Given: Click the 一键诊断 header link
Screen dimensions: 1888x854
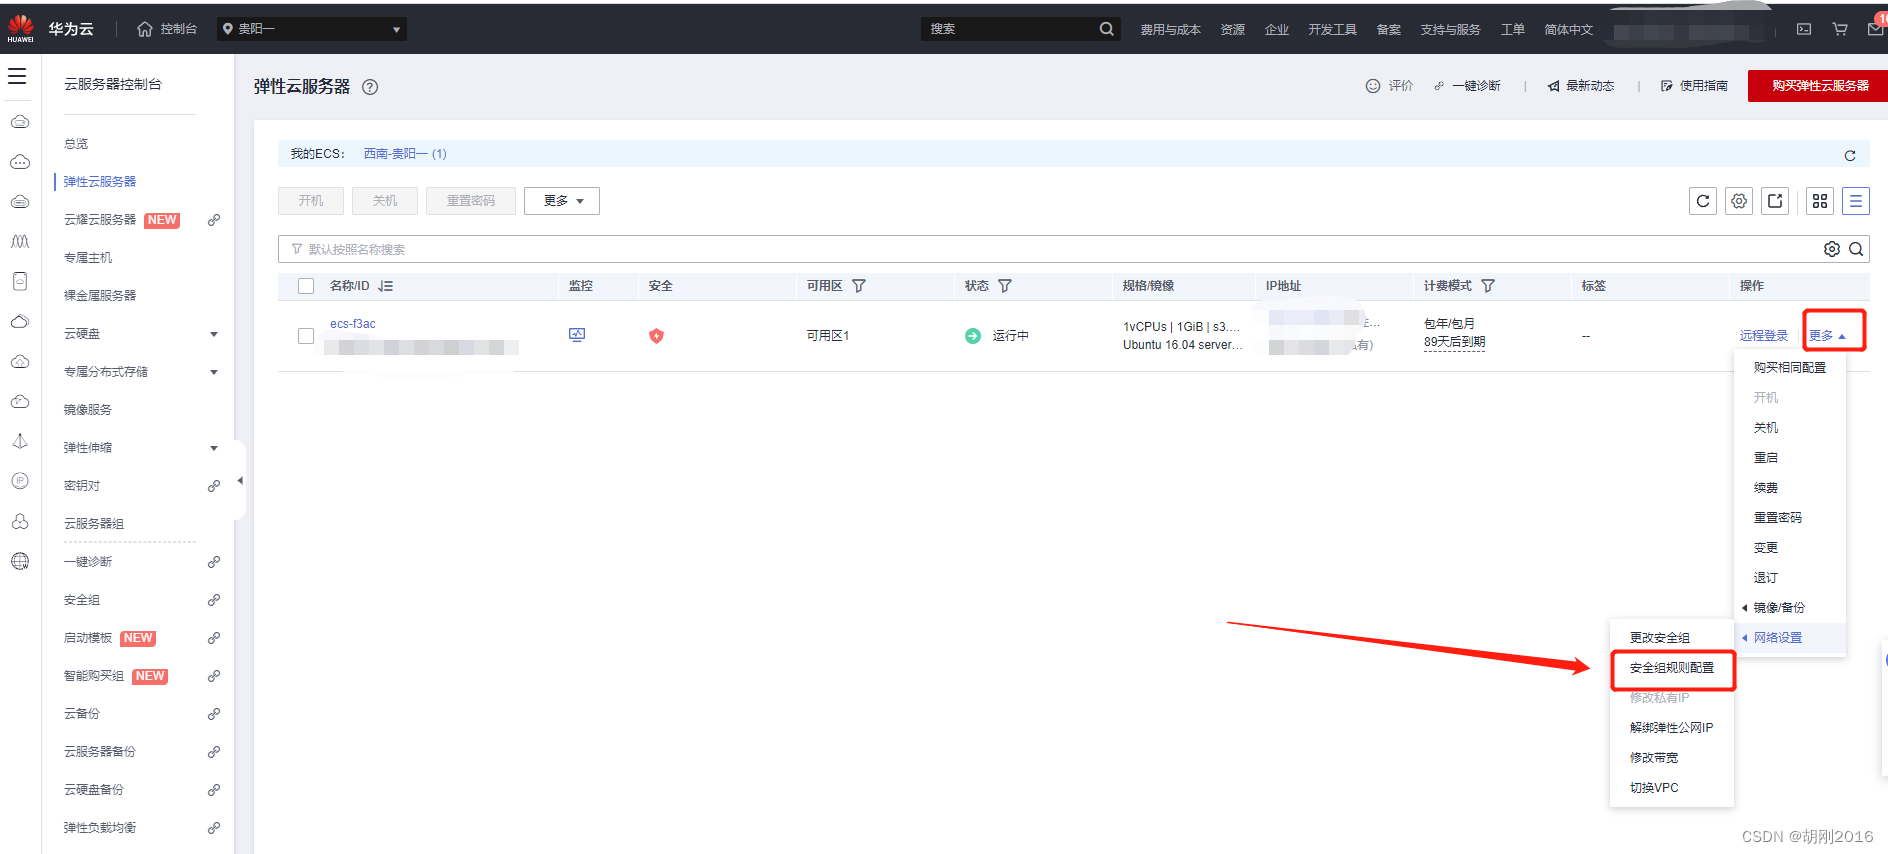Looking at the screenshot, I should pyautogui.click(x=1468, y=86).
